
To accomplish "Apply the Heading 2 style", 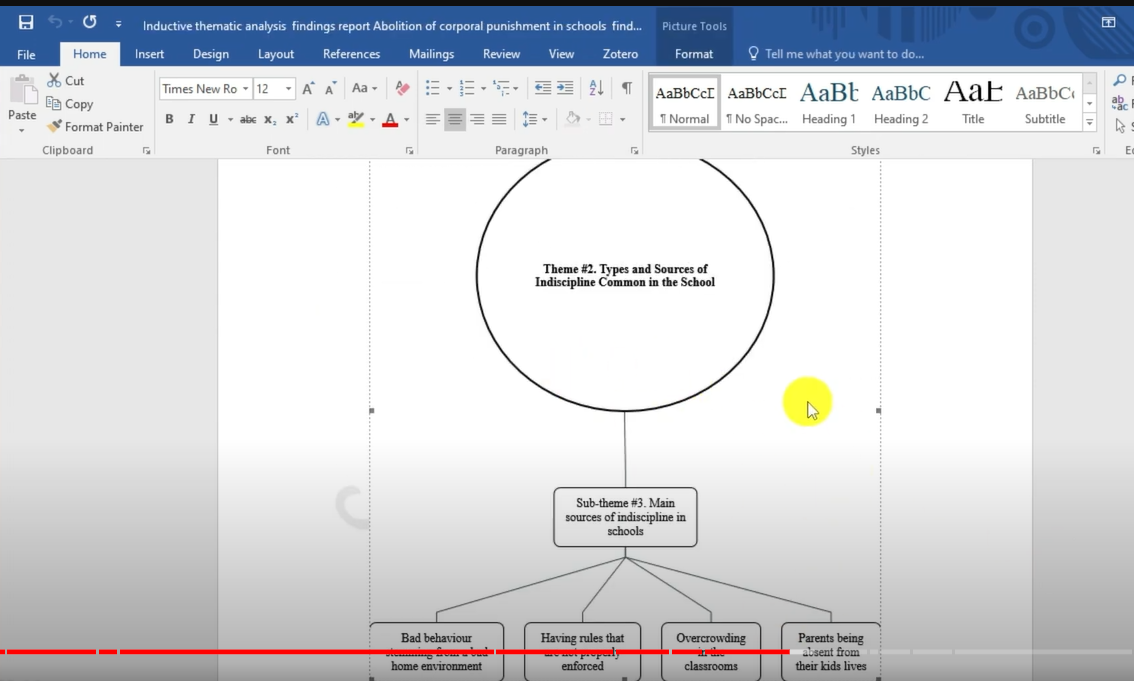I will 901,103.
